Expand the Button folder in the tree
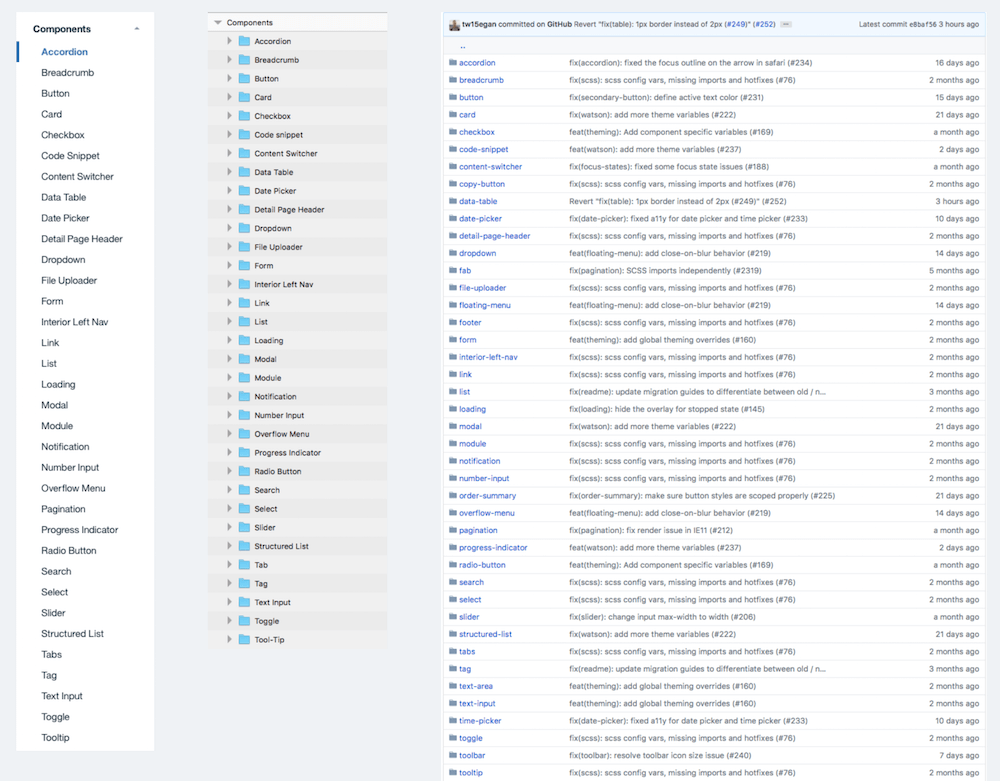 pos(230,78)
